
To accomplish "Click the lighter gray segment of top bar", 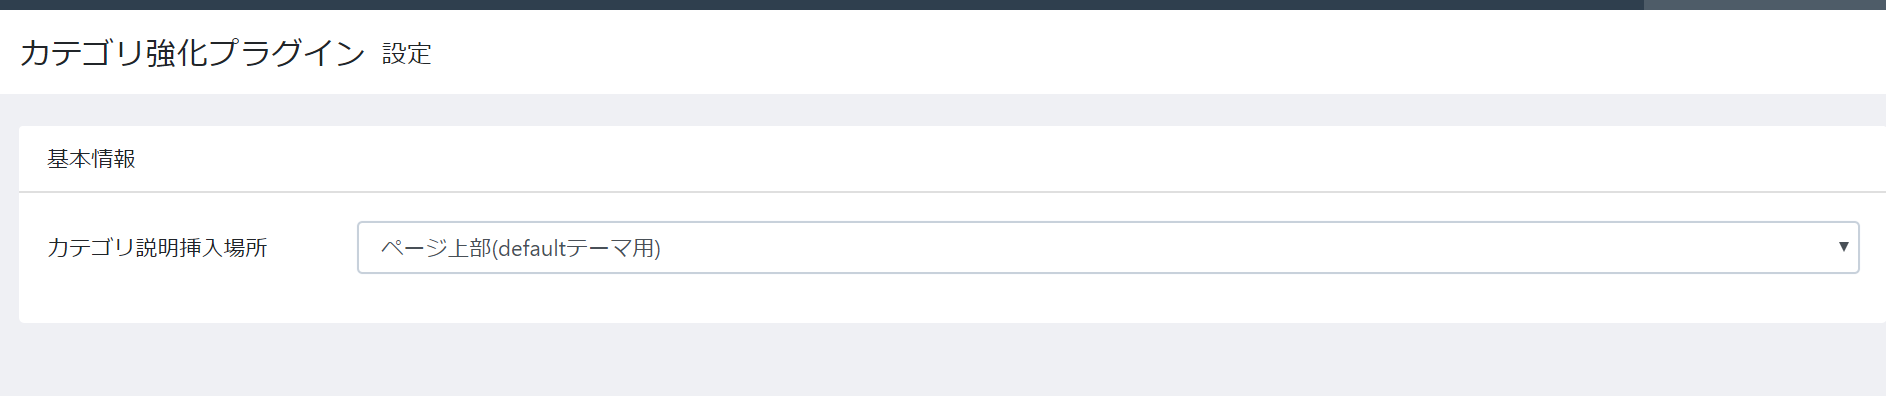I will (x=1765, y=5).
